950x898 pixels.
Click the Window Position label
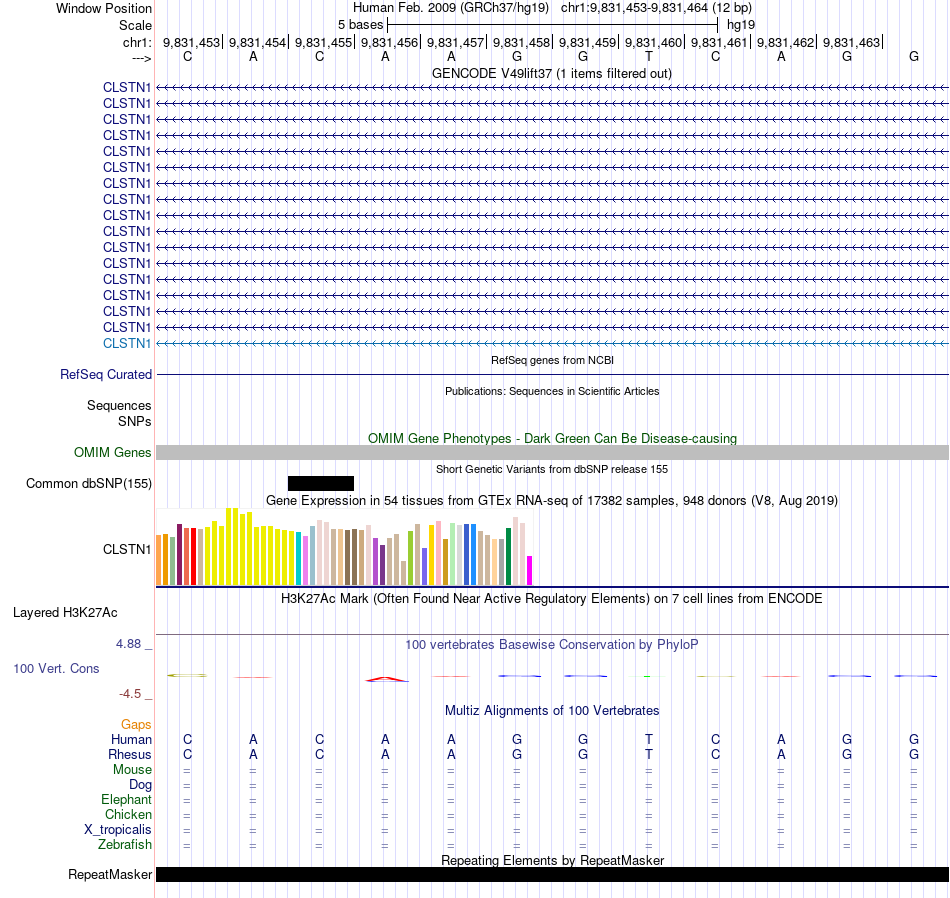click(x=104, y=8)
